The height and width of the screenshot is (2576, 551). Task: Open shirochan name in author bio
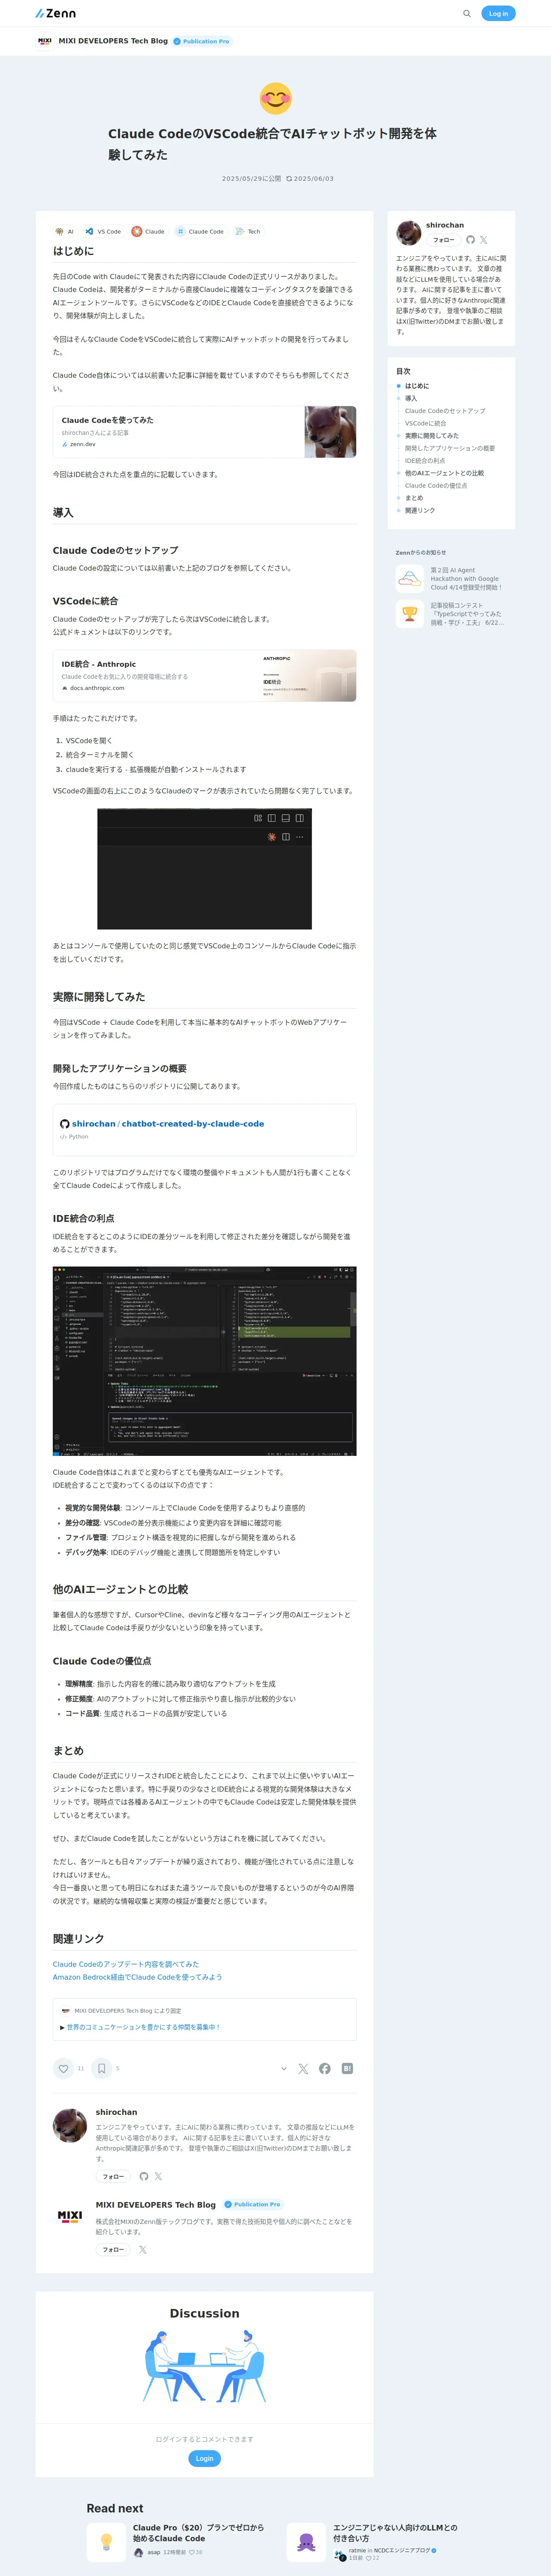coord(117,2112)
